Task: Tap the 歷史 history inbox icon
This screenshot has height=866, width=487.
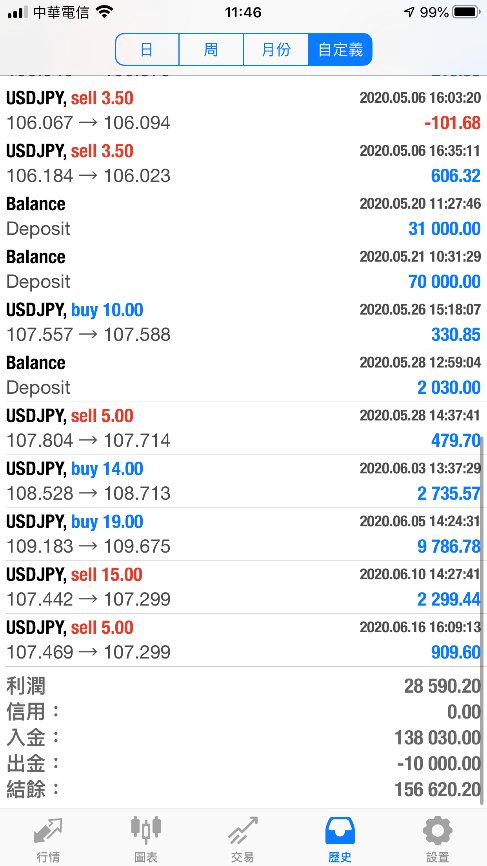Action: pos(340,831)
